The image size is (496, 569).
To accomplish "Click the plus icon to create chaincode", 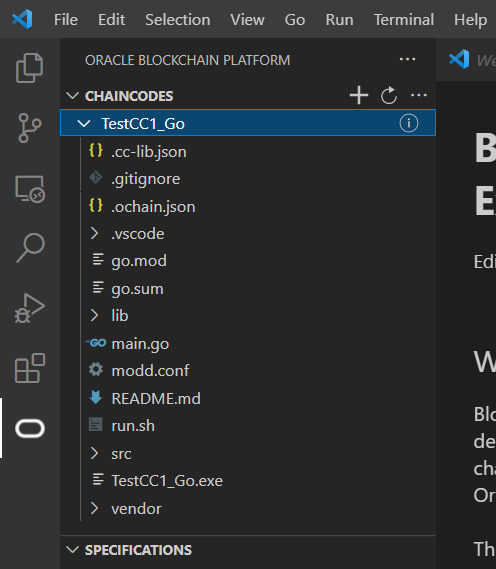I will (359, 95).
